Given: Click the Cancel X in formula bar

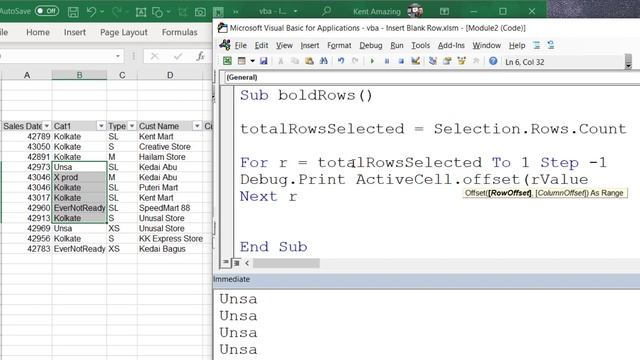Looking at the screenshot, I should point(154,56).
